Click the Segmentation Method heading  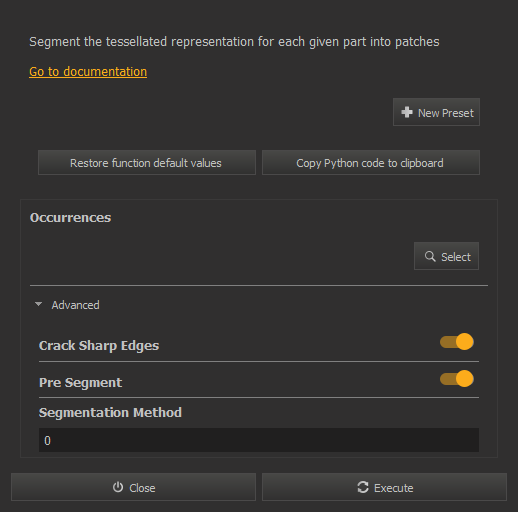(x=110, y=413)
